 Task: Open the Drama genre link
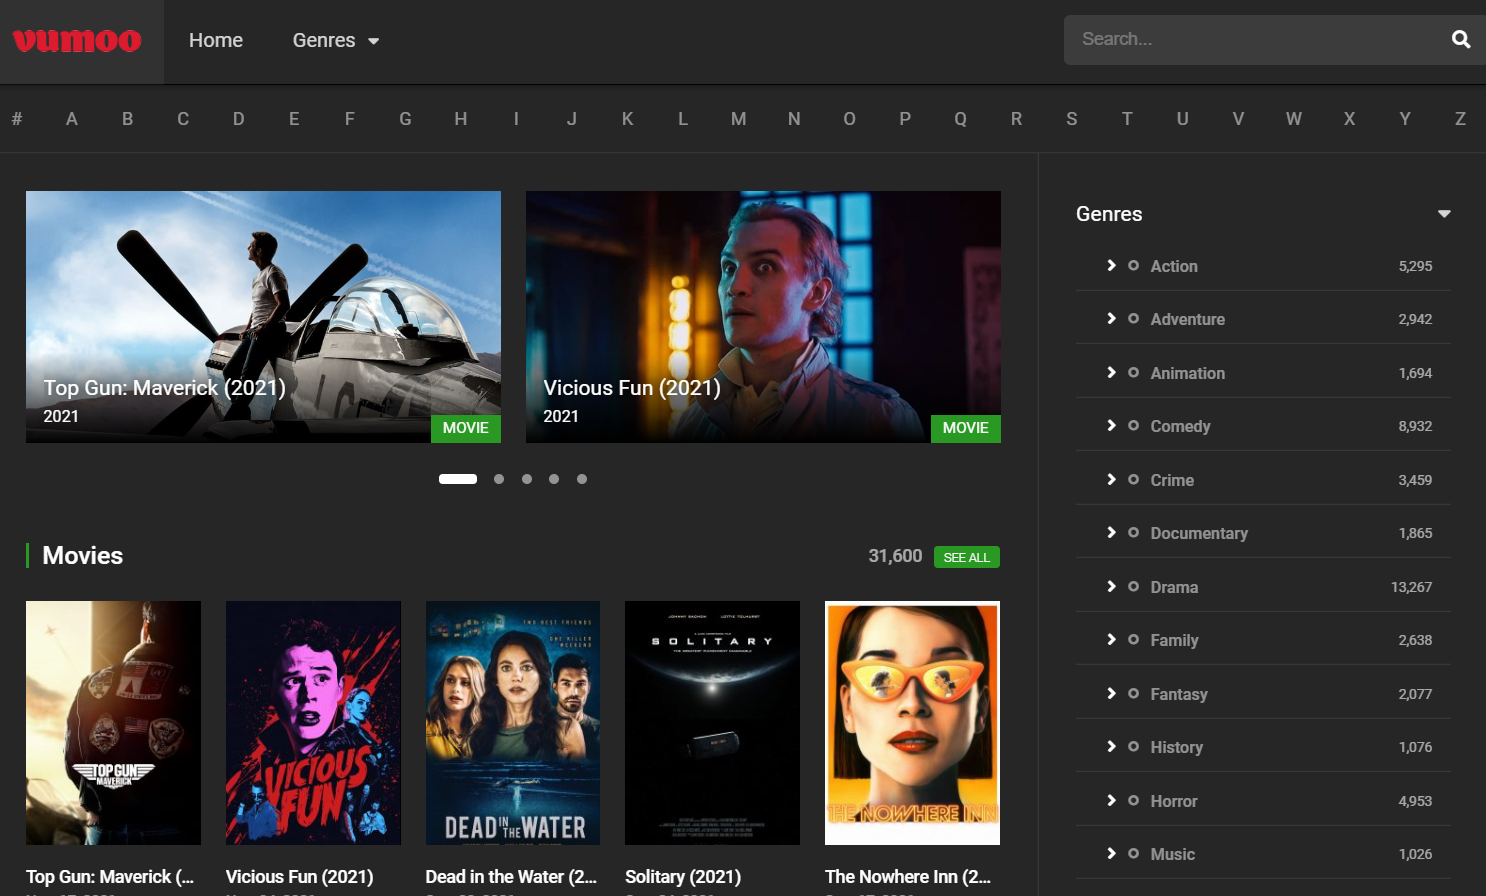pos(1174,587)
